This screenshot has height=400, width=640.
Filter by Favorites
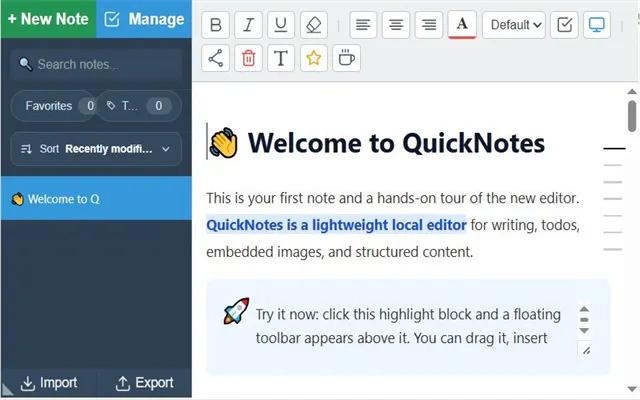tap(54, 106)
